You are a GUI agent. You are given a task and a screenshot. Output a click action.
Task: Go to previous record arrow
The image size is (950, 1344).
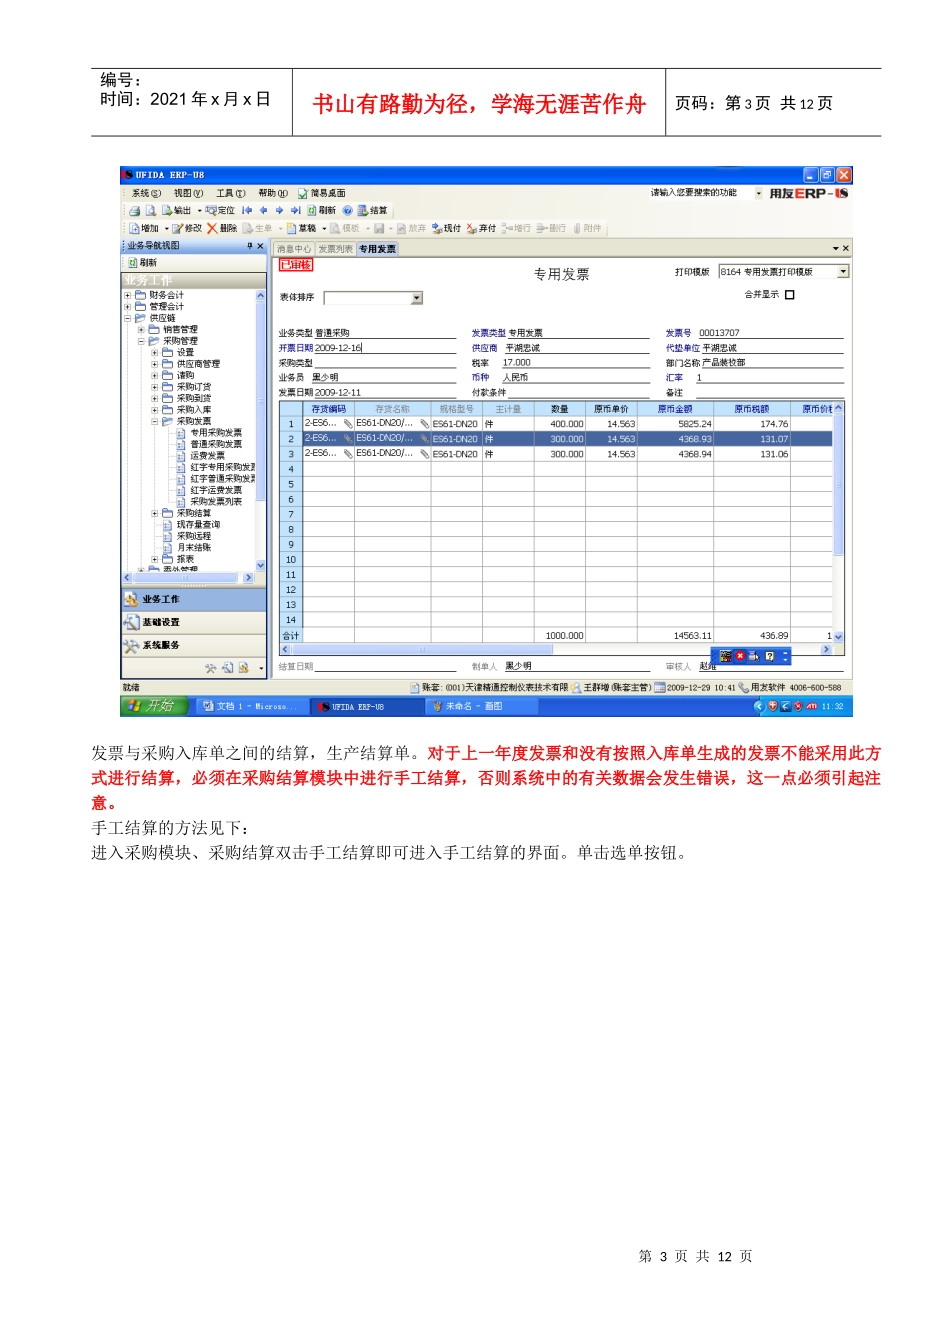pyautogui.click(x=263, y=211)
